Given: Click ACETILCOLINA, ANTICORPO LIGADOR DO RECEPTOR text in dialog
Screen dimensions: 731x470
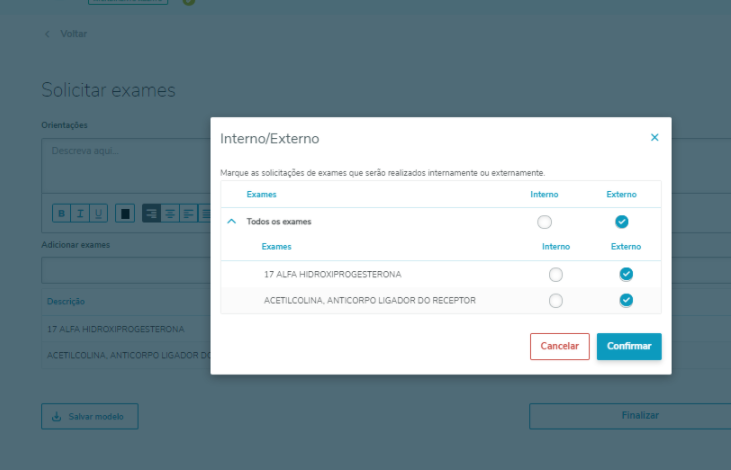Looking at the screenshot, I should click(370, 301).
